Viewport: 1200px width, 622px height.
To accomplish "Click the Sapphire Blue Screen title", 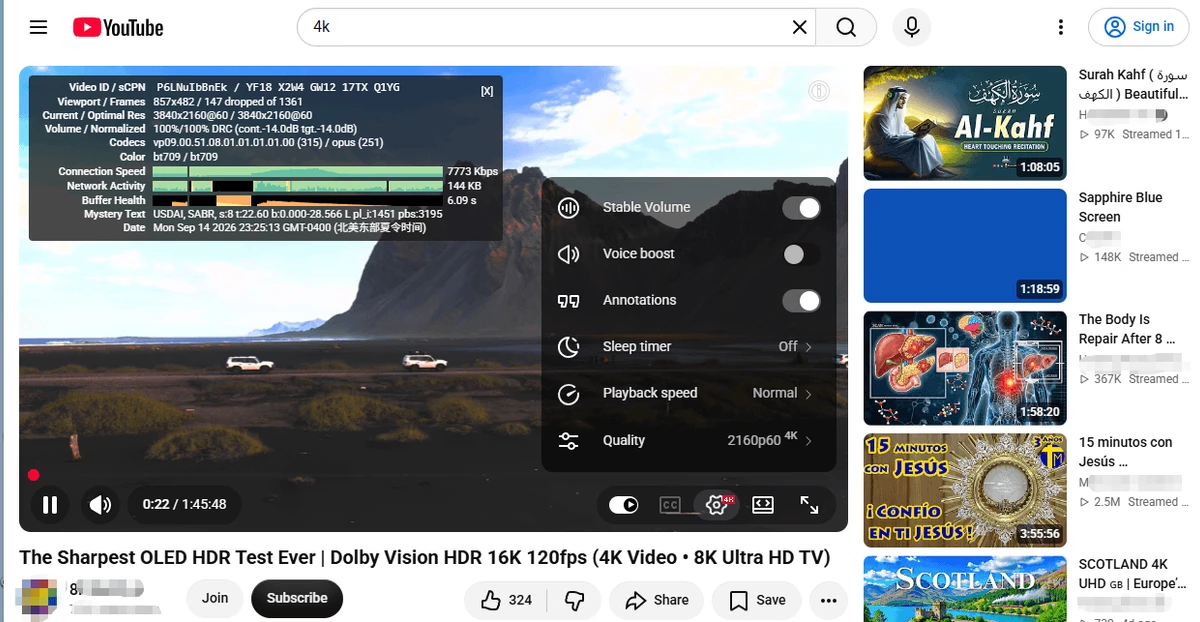I will 1120,207.
